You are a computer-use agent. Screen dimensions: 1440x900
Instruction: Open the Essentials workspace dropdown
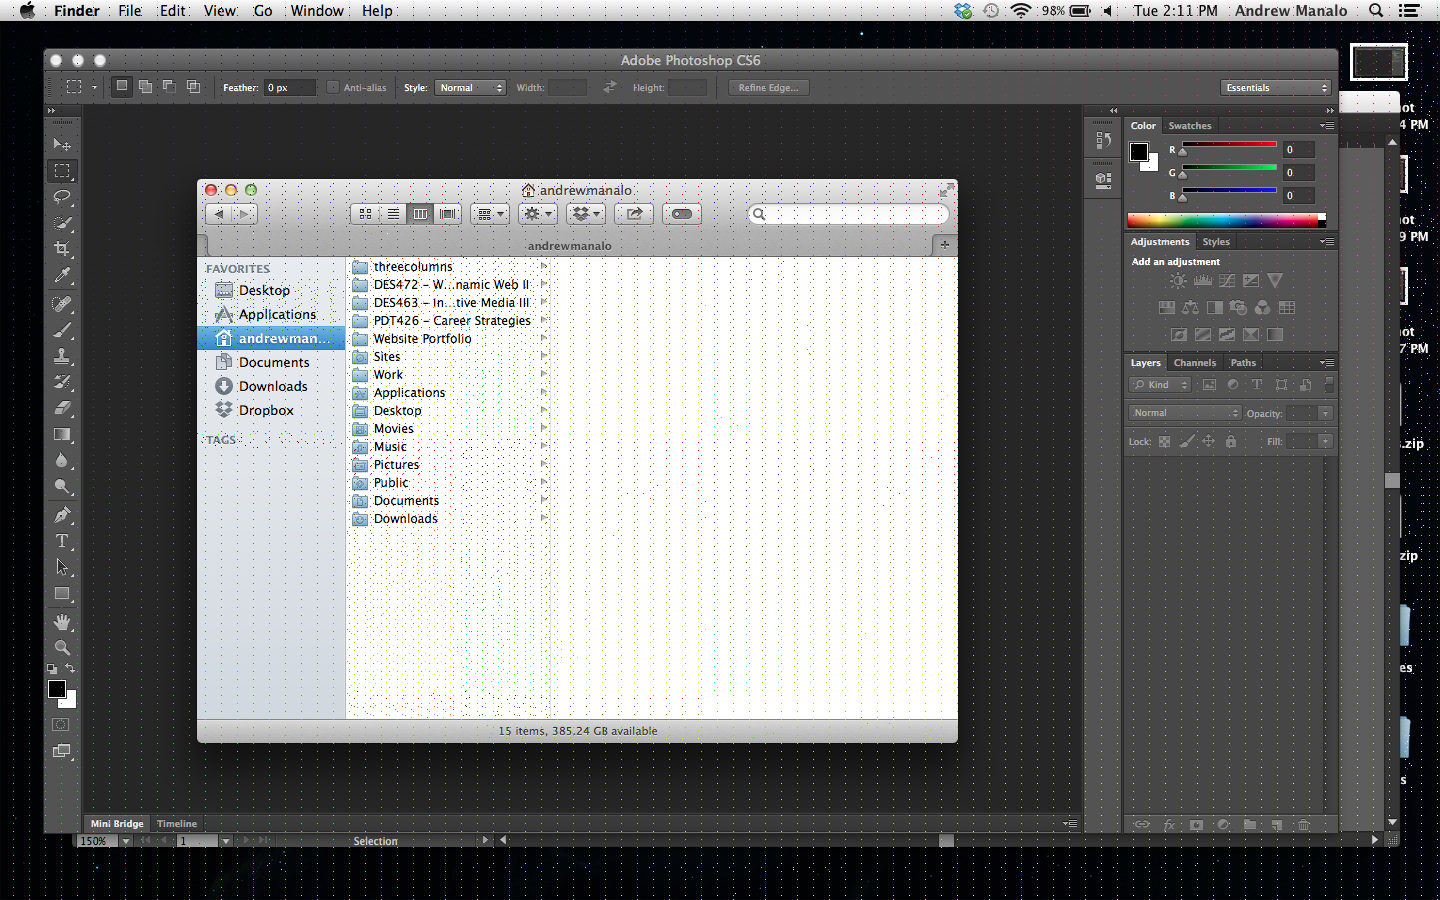pyautogui.click(x=1276, y=88)
